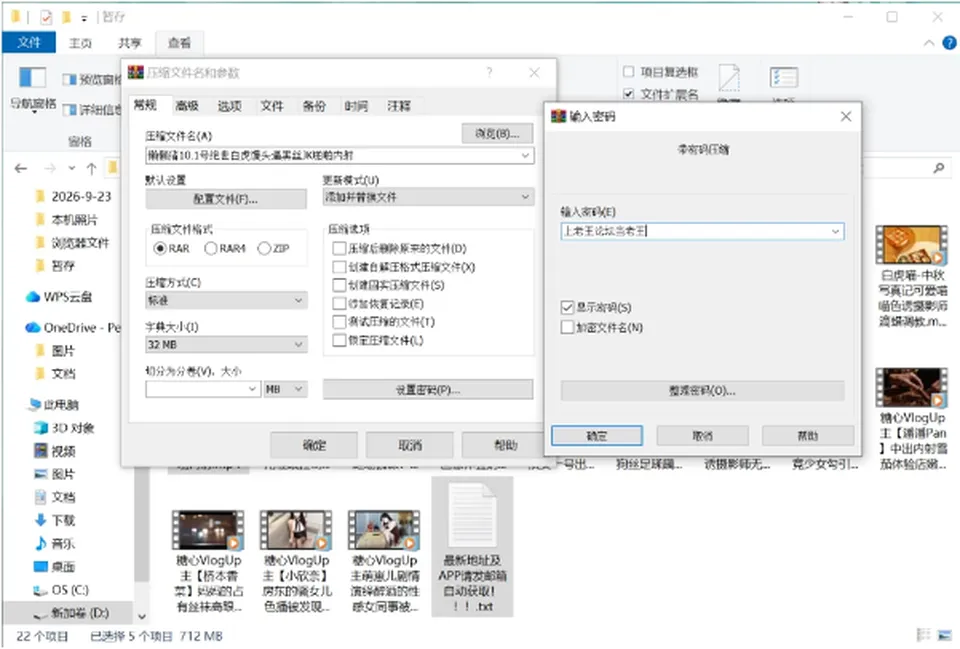This screenshot has width=960, height=649.
Task: Select 3D 对象 in the sidebar
Action: pos(64,428)
